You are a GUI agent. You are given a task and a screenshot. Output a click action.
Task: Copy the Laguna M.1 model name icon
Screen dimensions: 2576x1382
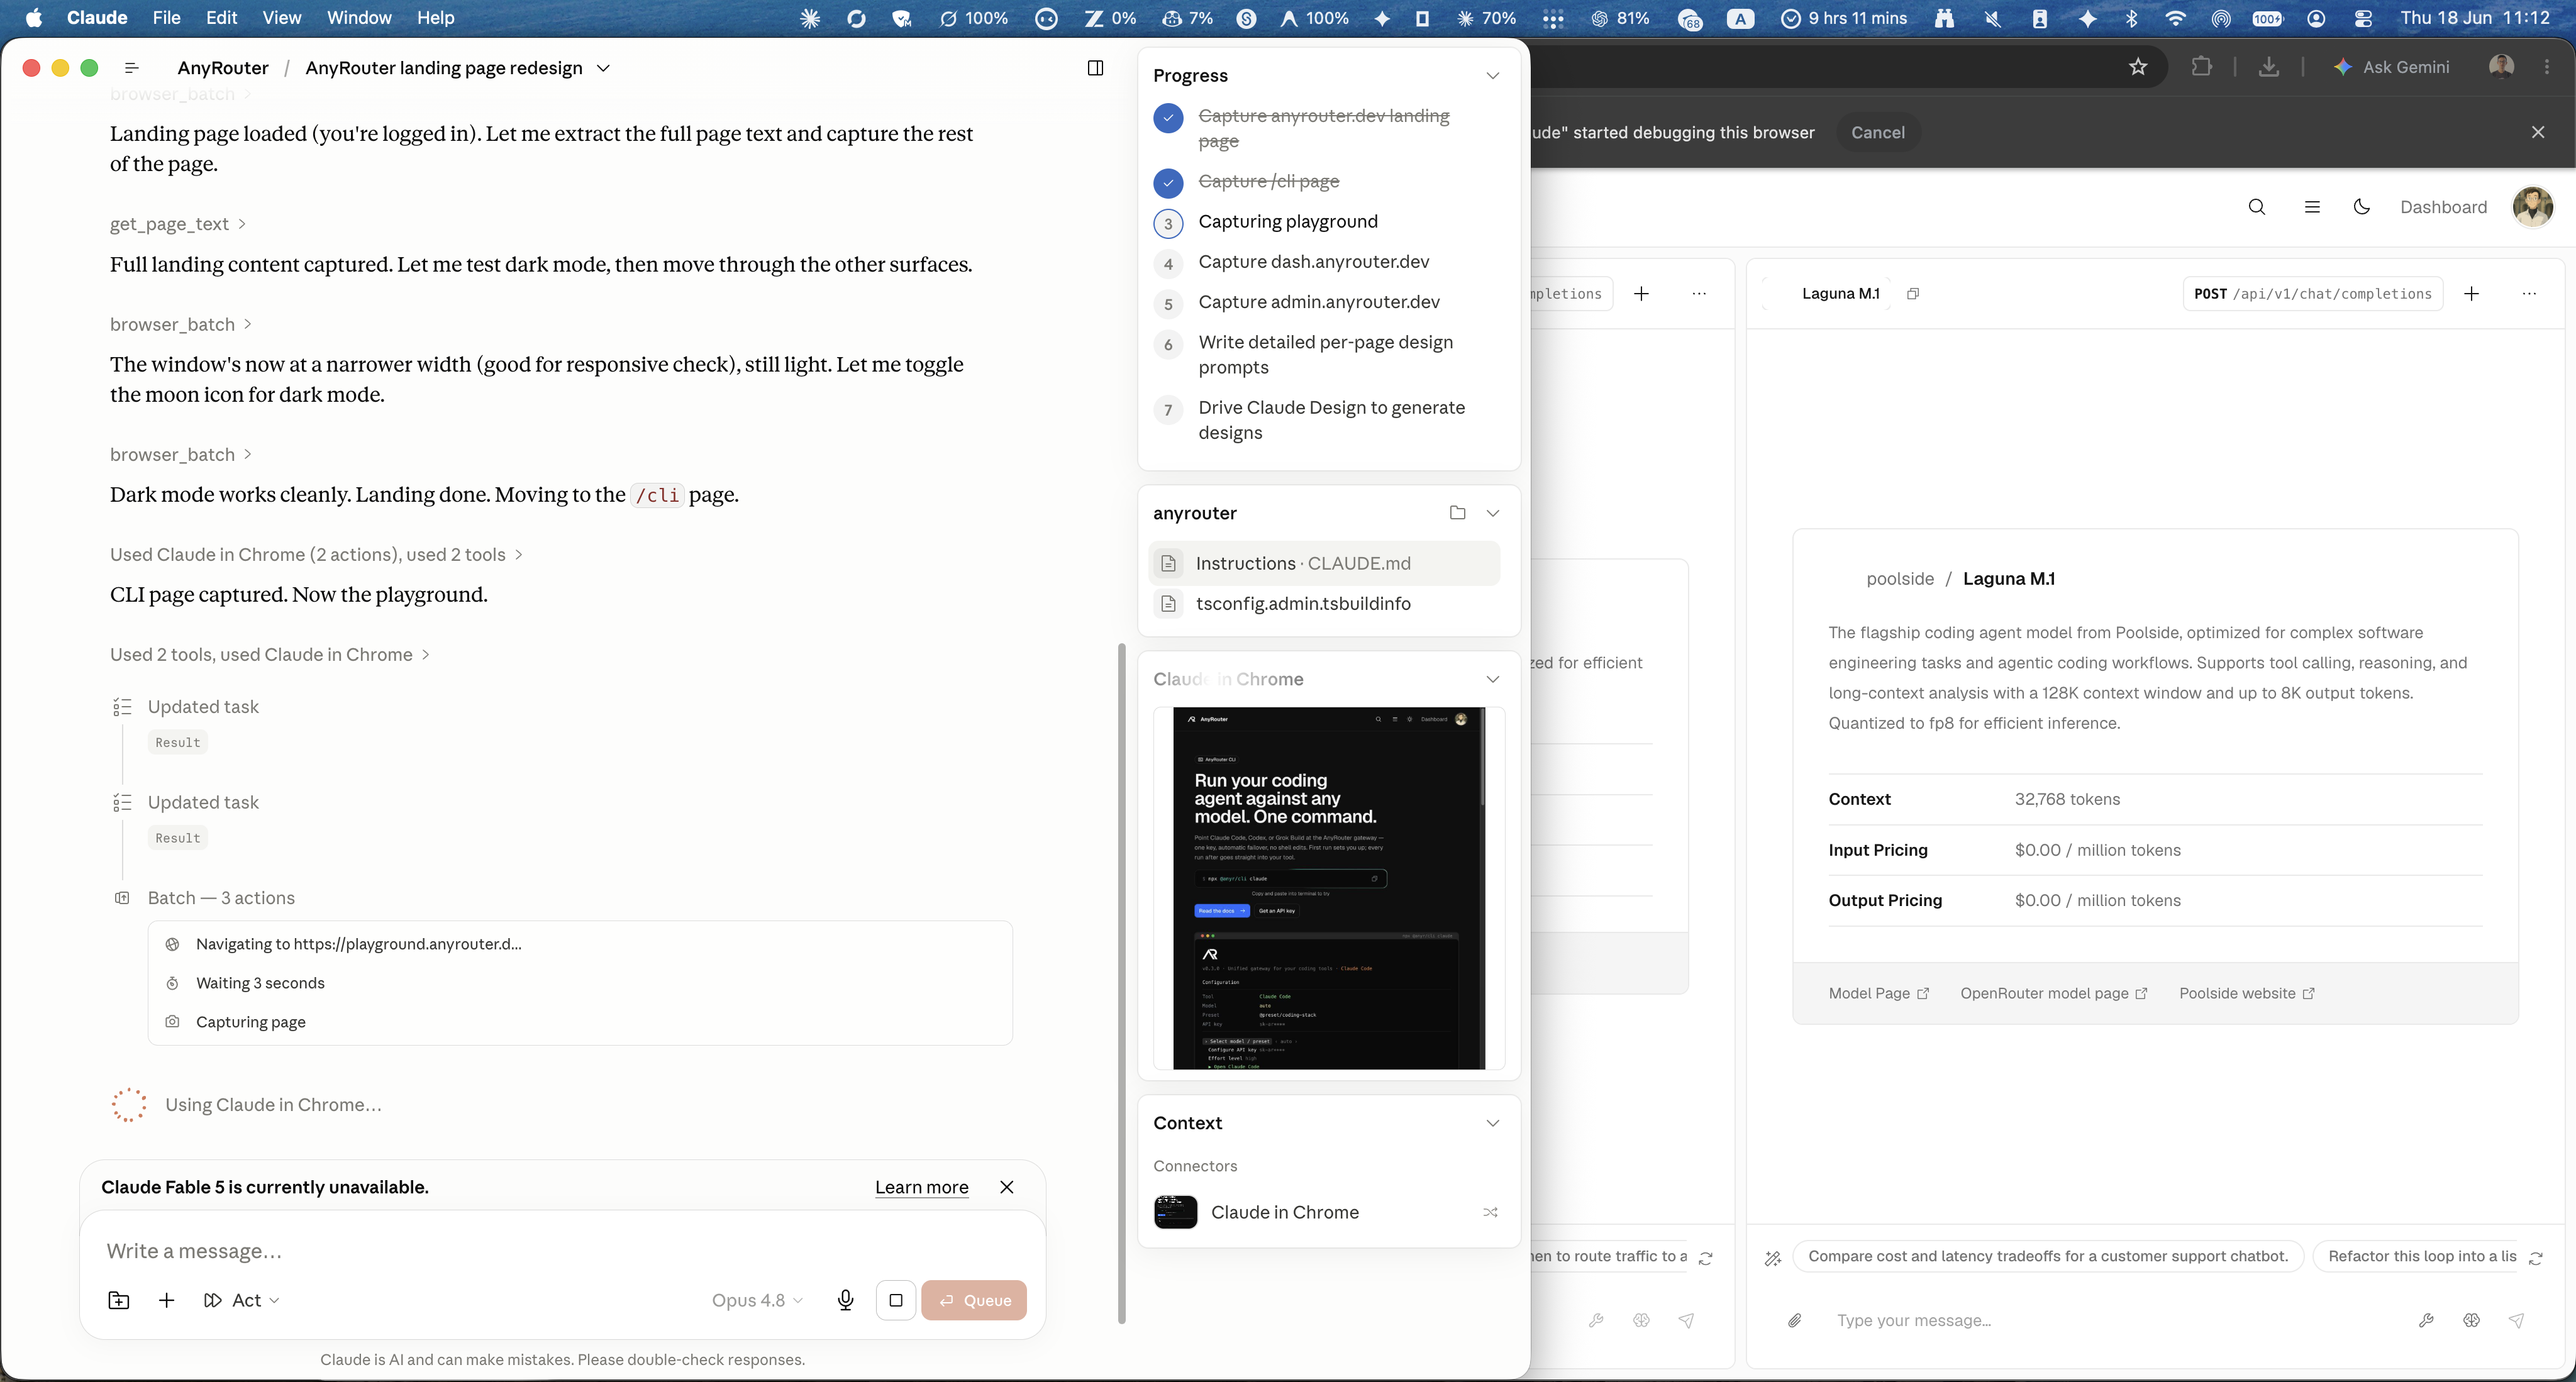point(1913,294)
